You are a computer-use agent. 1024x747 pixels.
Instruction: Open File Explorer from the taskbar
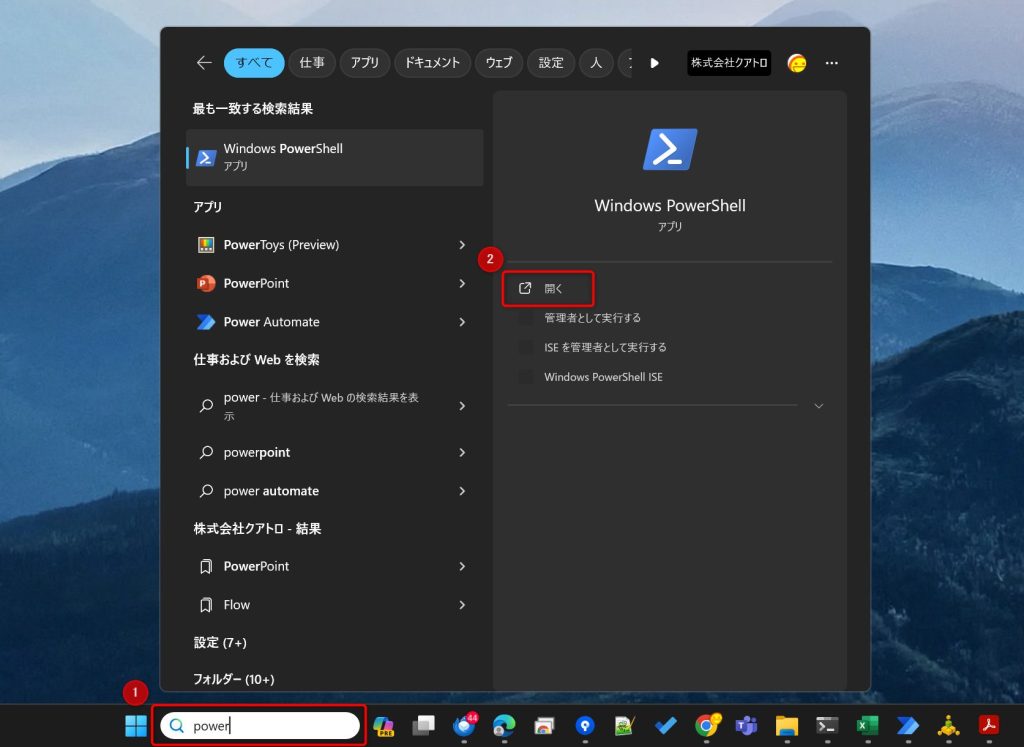(x=787, y=725)
